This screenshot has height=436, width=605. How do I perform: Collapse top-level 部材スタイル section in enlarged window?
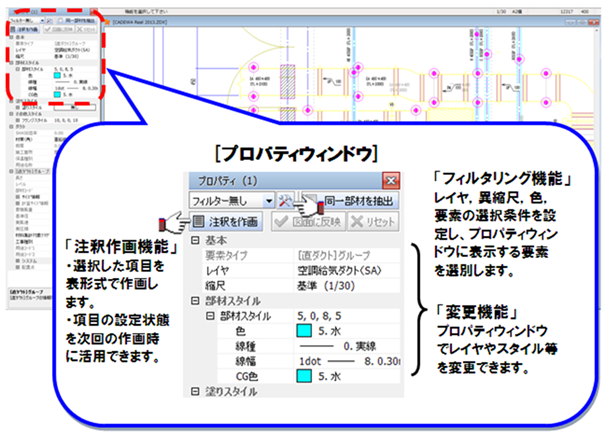tap(195, 301)
